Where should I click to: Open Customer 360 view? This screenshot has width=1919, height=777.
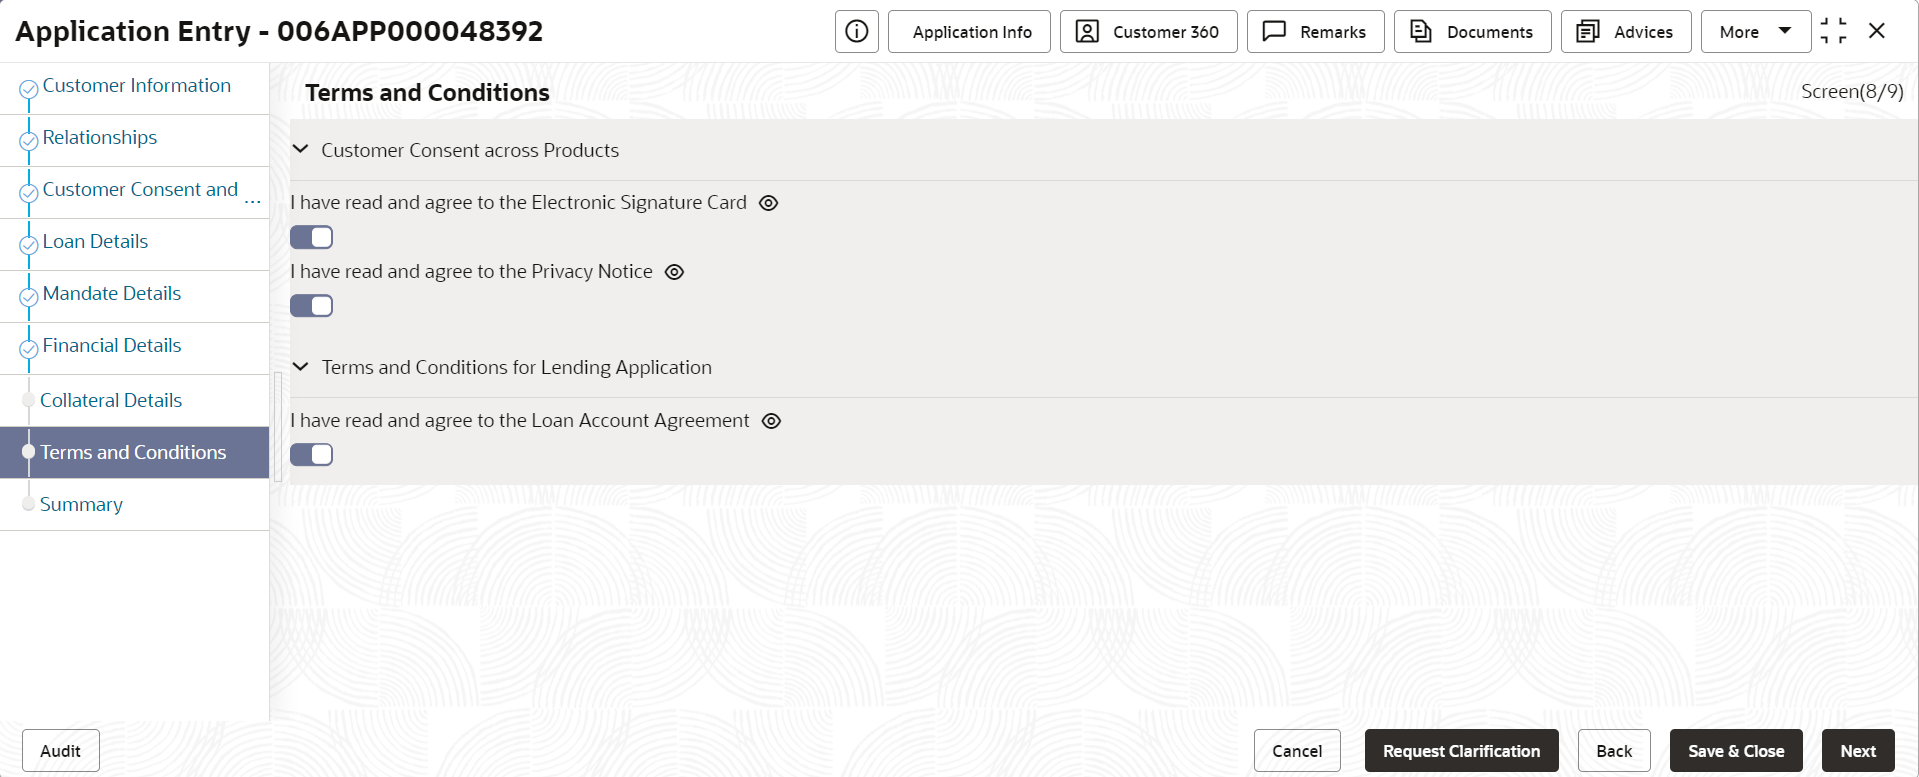(x=1148, y=31)
